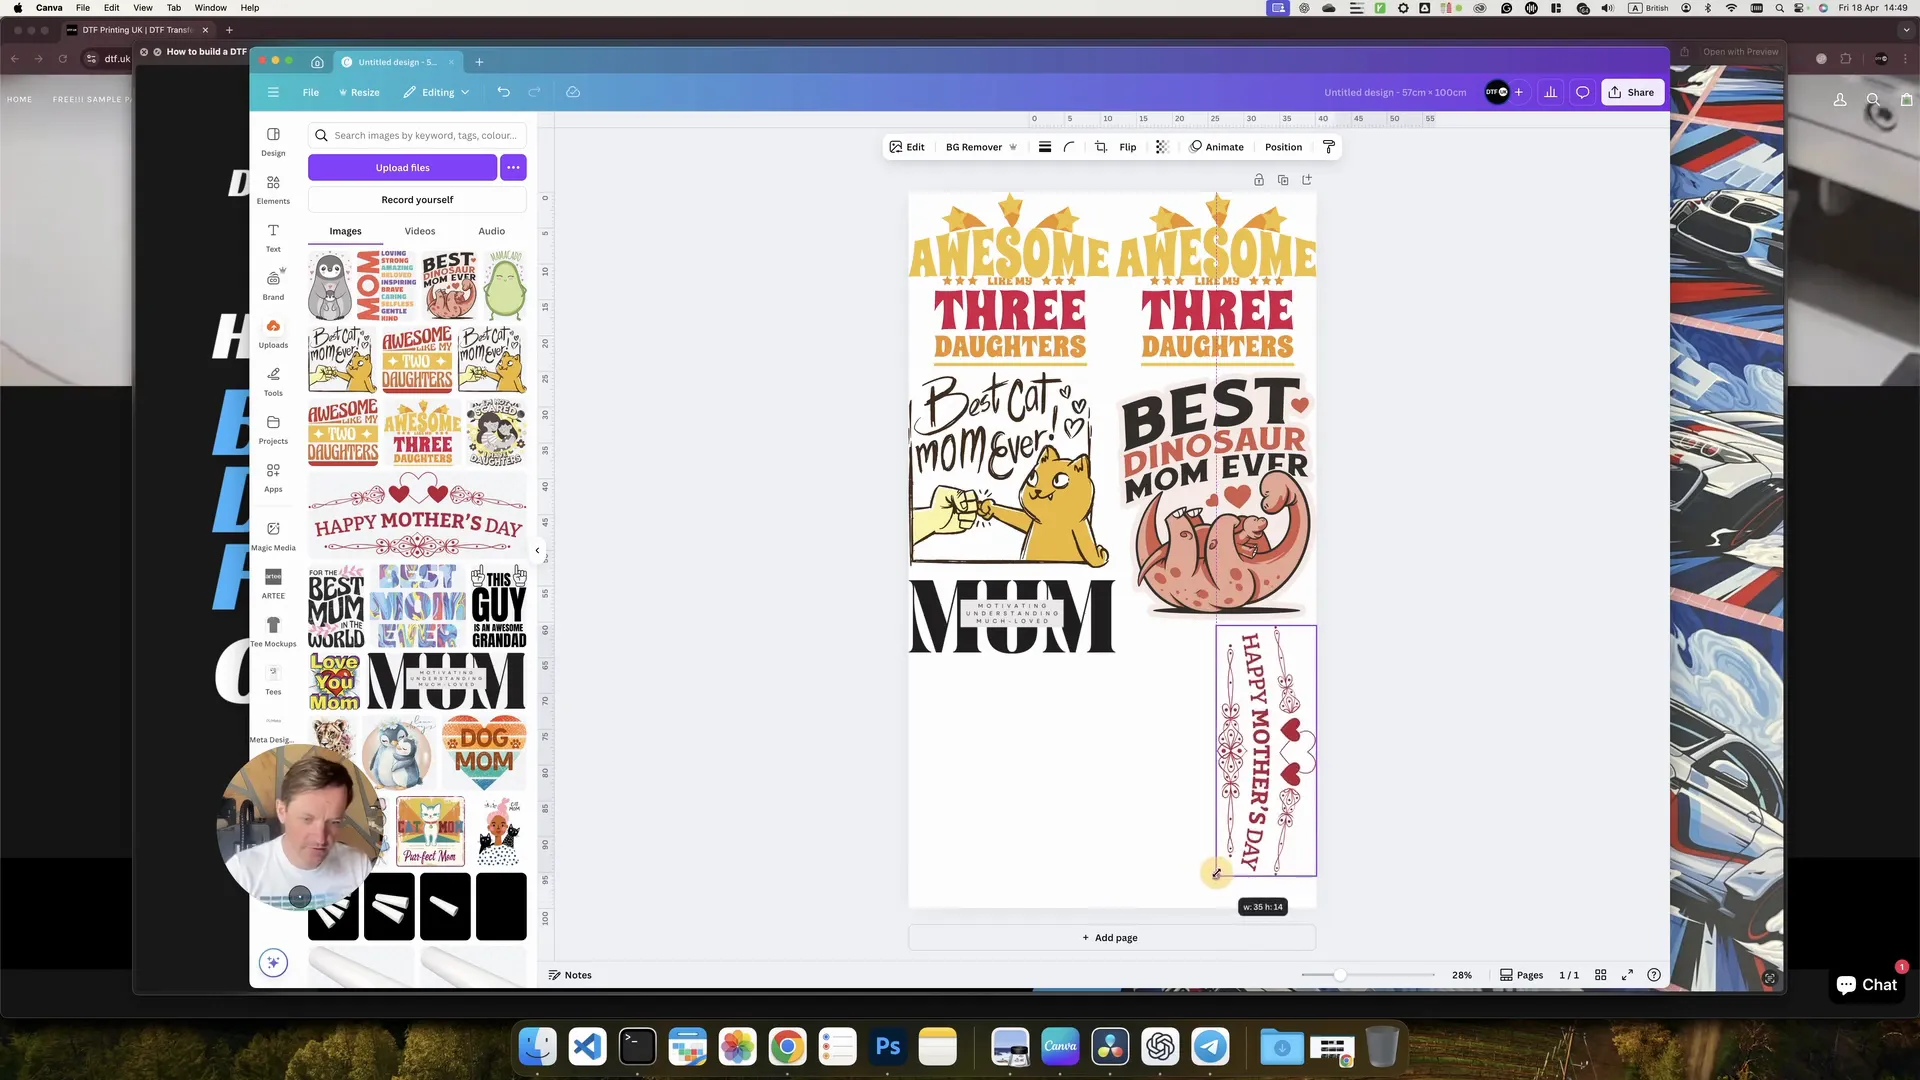Image resolution: width=1920 pixels, height=1080 pixels.
Task: Open the File menu in Canva
Action: tap(311, 92)
